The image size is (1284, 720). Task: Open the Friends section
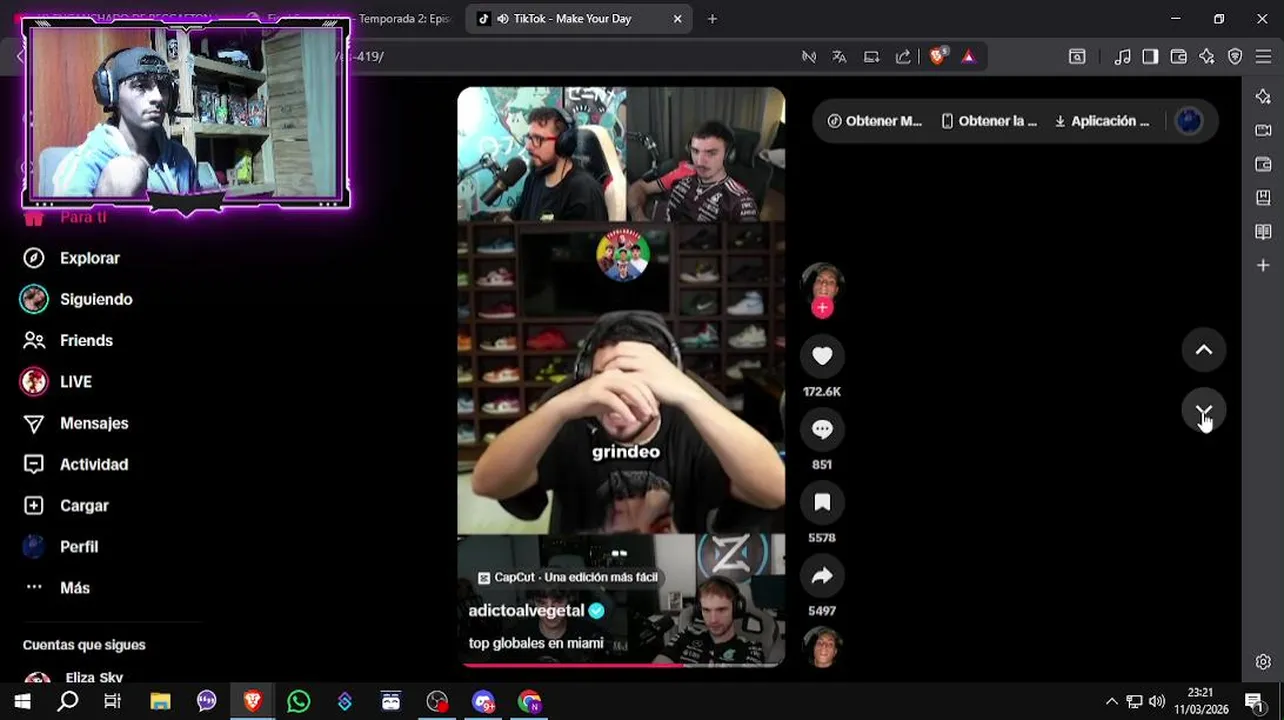coord(68,340)
